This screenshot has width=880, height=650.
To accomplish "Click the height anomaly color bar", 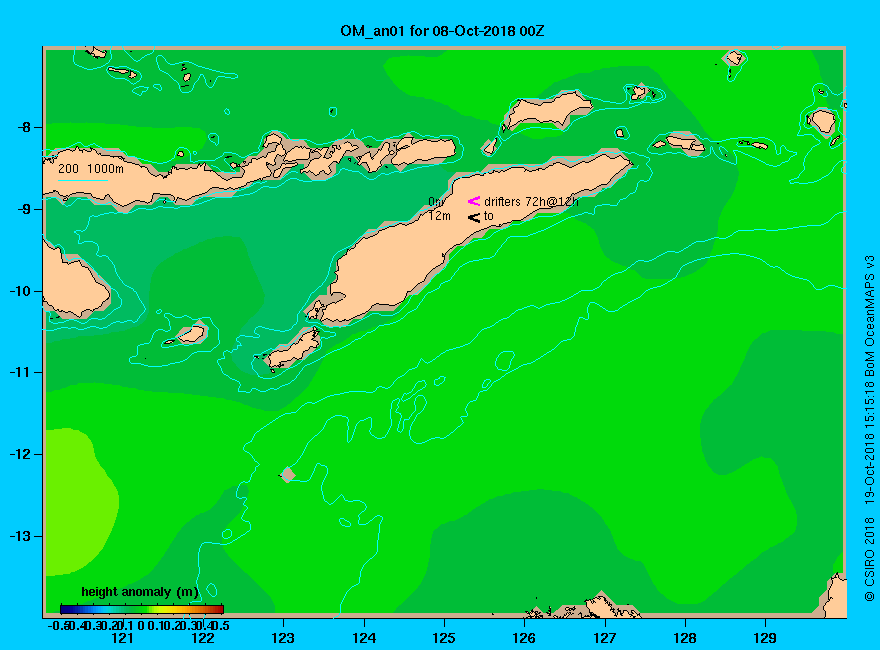I will [x=142, y=609].
